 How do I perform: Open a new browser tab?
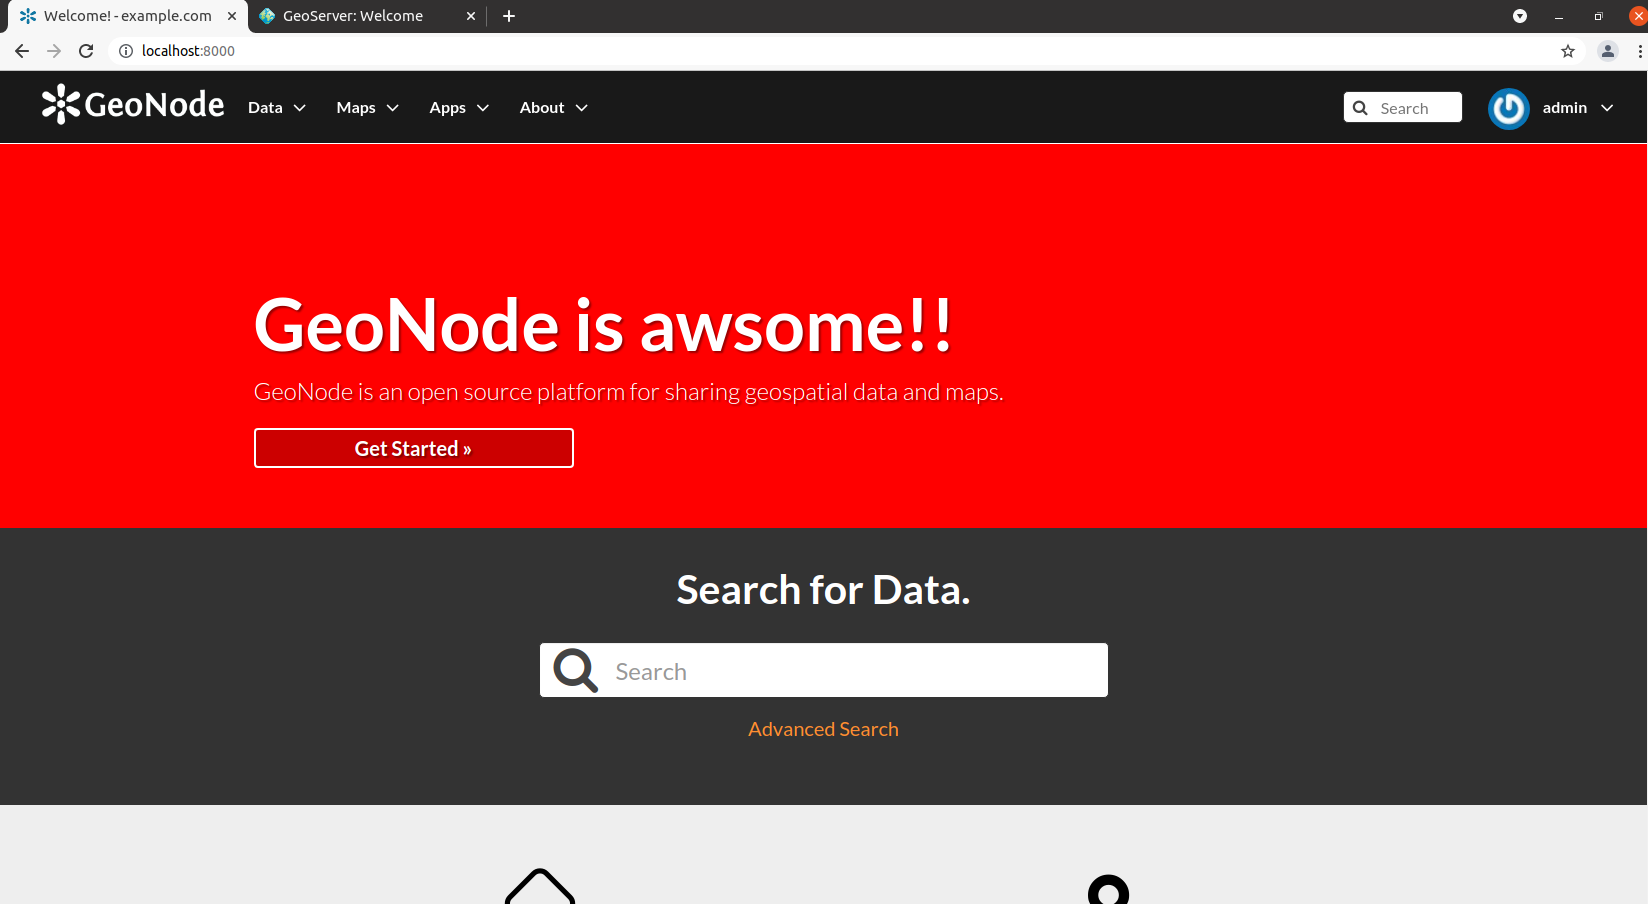(x=509, y=16)
